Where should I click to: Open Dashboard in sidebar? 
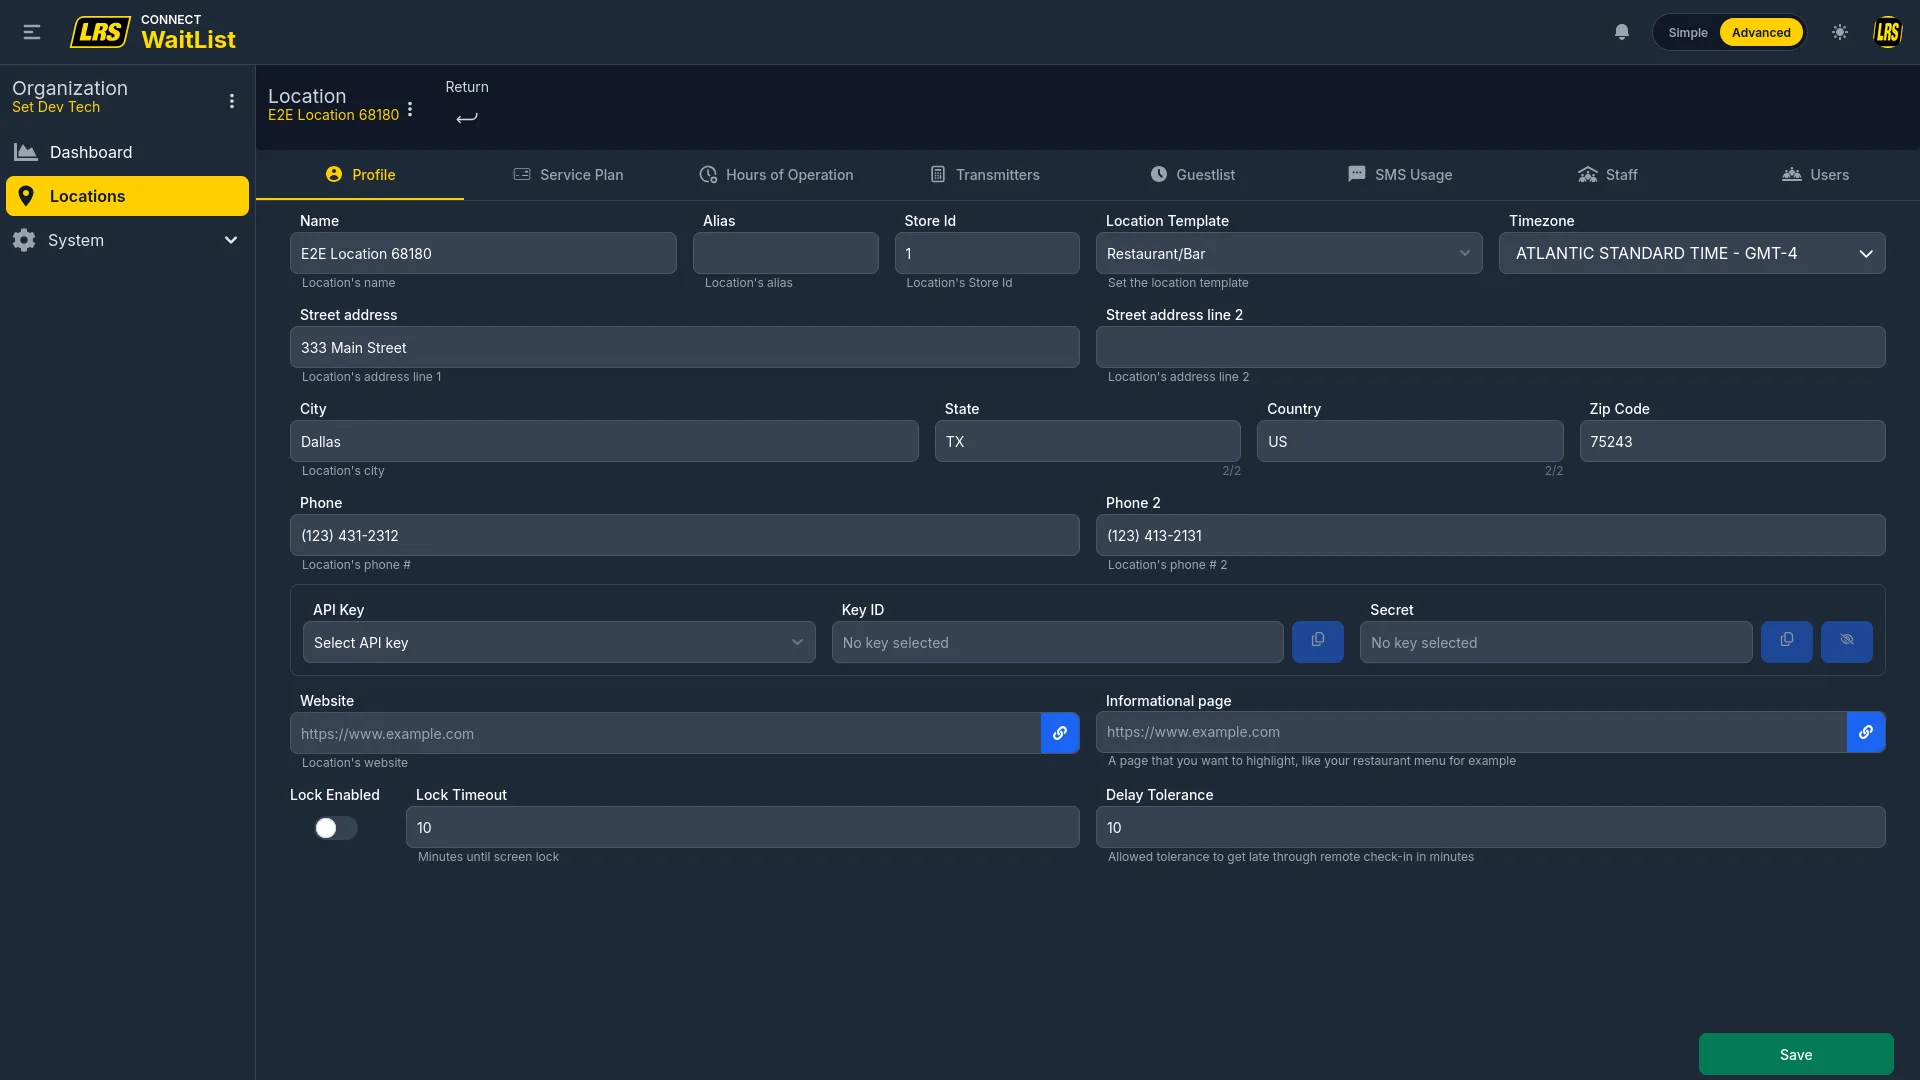pos(127,152)
